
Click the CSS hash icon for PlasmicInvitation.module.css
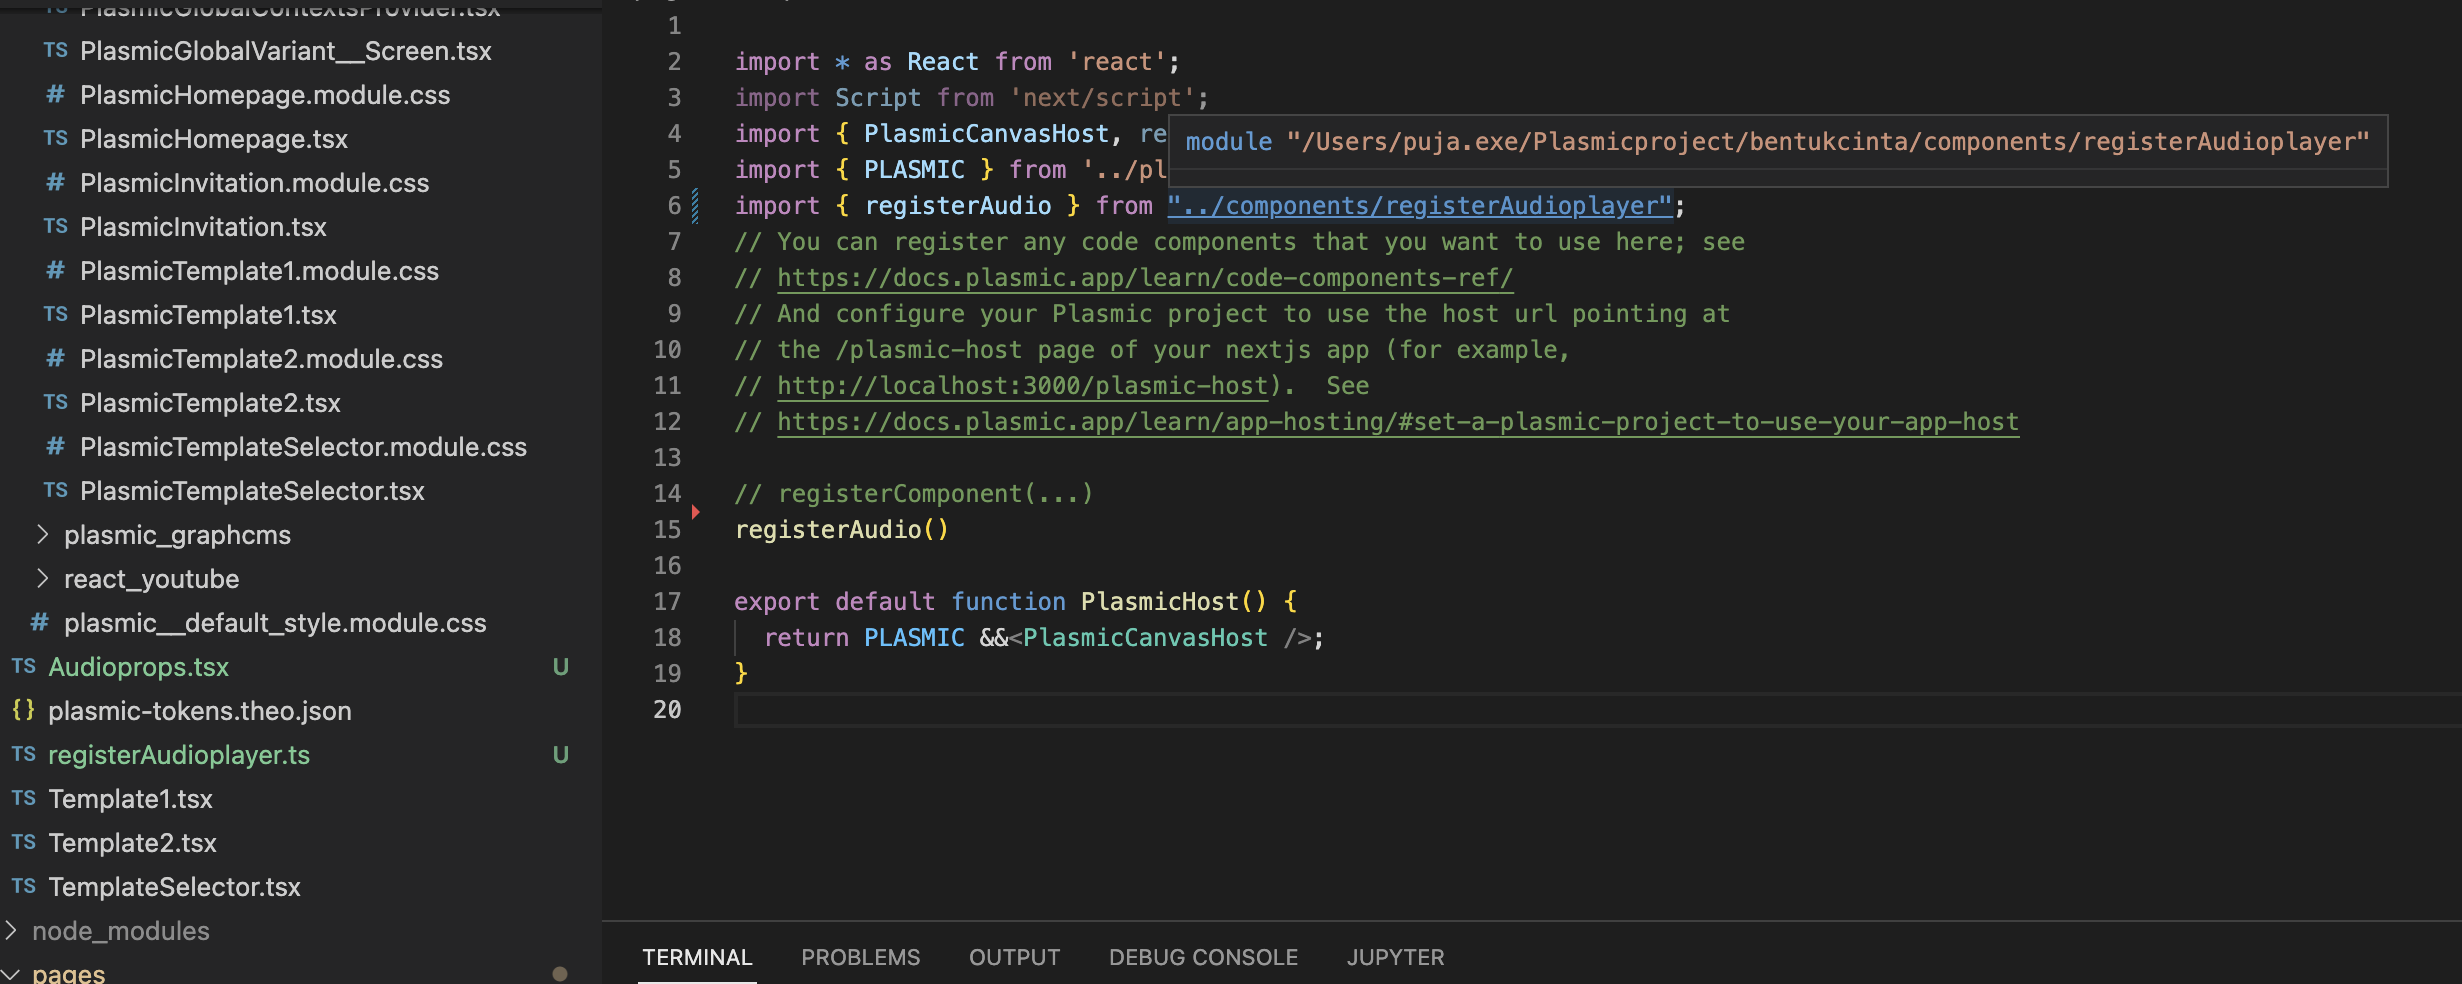pyautogui.click(x=55, y=183)
